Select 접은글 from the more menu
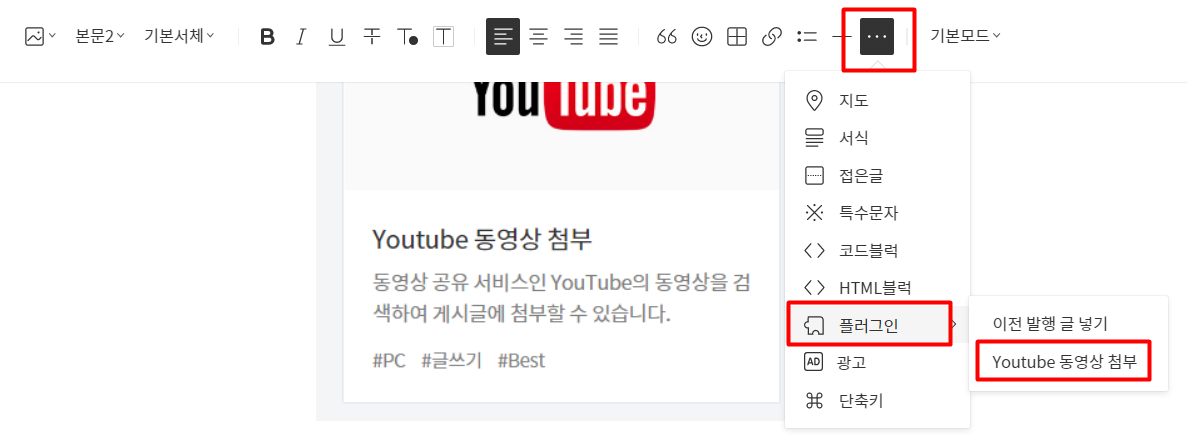This screenshot has height=445, width=1187. point(877,176)
